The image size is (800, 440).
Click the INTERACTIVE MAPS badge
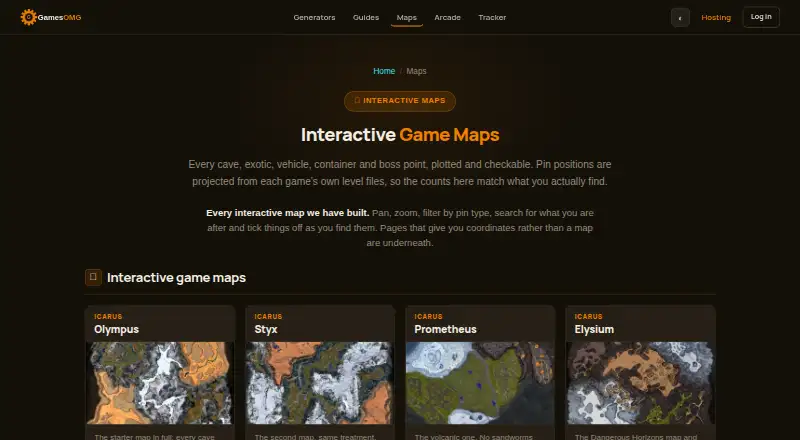tap(399, 101)
